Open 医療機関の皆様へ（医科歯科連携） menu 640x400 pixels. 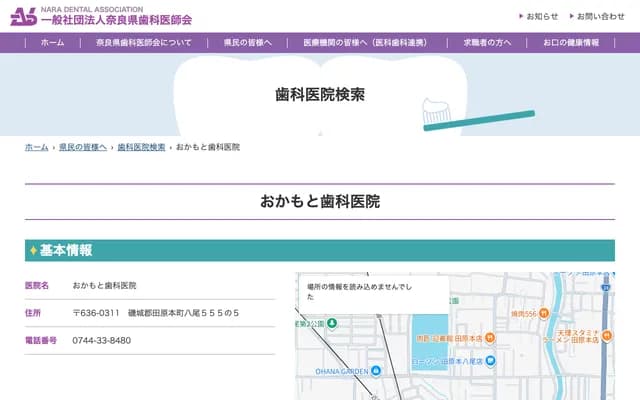(x=365, y=42)
